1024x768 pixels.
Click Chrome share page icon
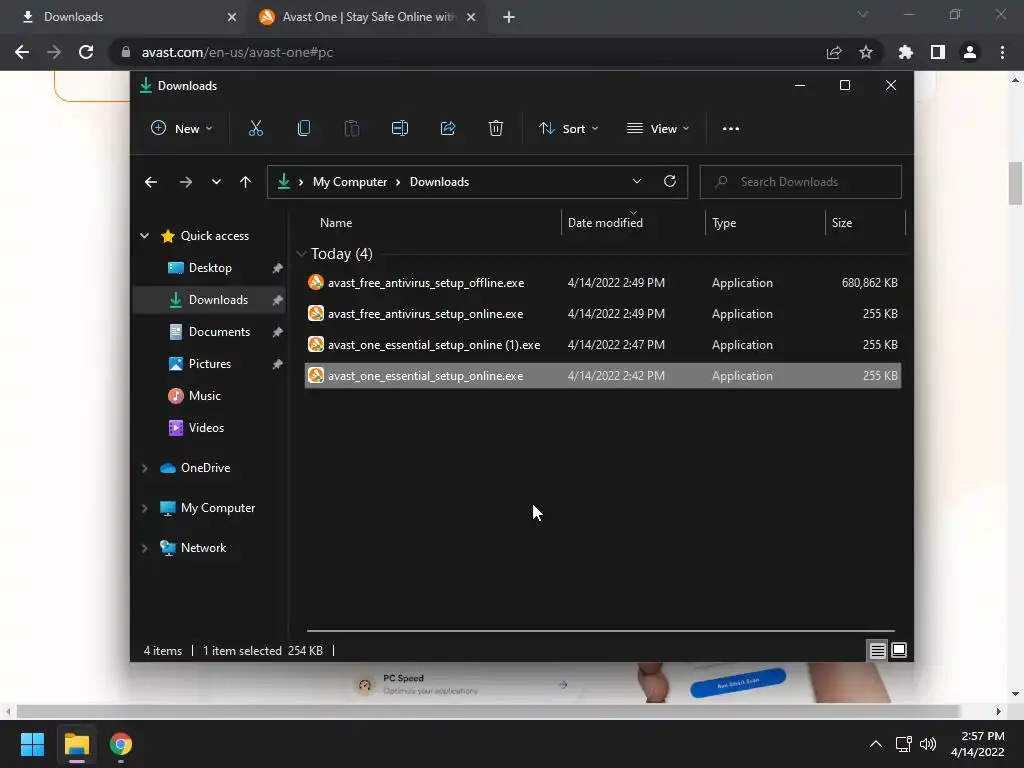(834, 52)
